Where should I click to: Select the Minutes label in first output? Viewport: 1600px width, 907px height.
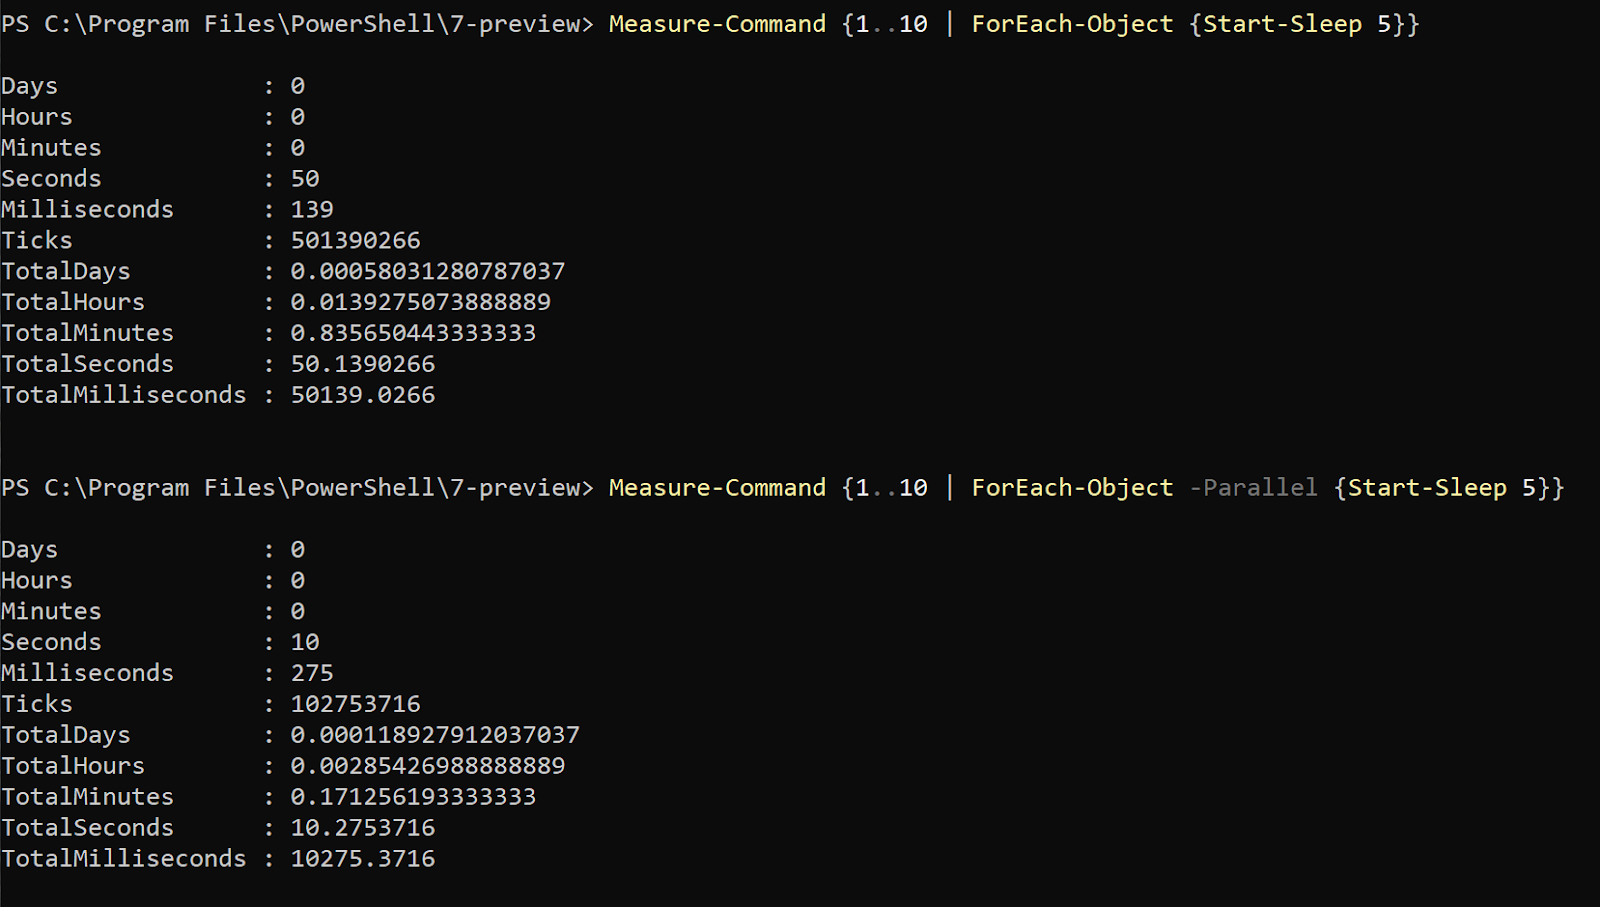(x=50, y=147)
